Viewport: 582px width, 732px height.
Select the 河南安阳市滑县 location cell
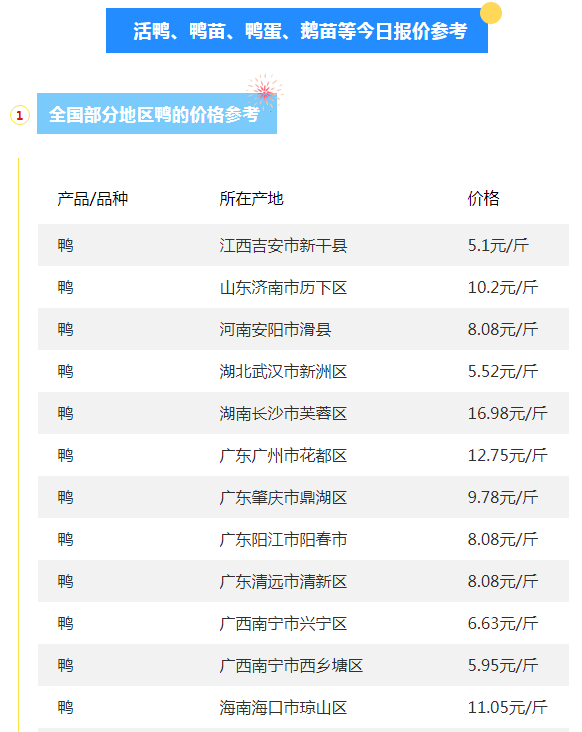point(275,330)
